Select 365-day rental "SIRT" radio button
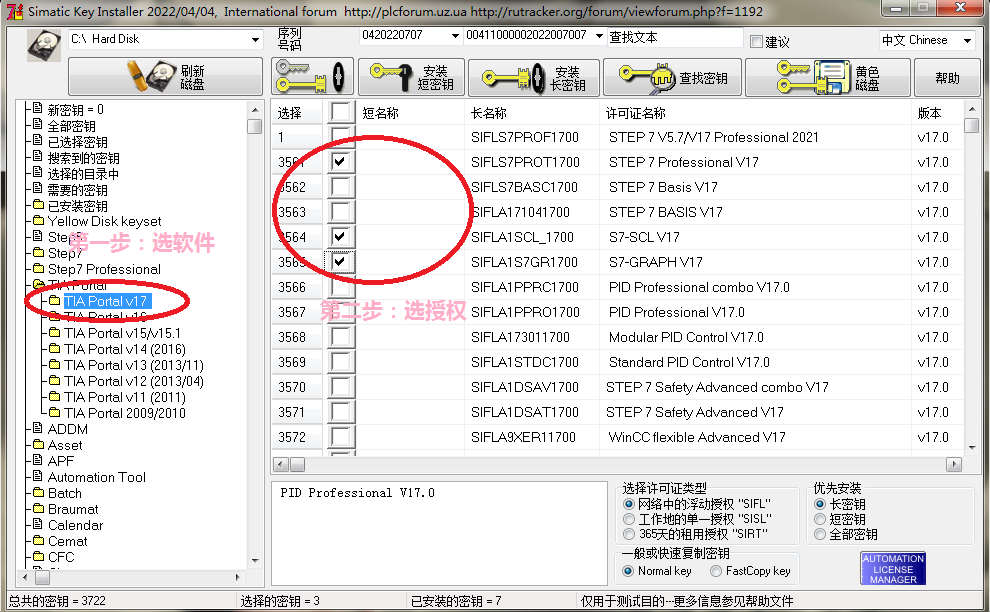Image resolution: width=990 pixels, height=612 pixels. pyautogui.click(x=628, y=534)
